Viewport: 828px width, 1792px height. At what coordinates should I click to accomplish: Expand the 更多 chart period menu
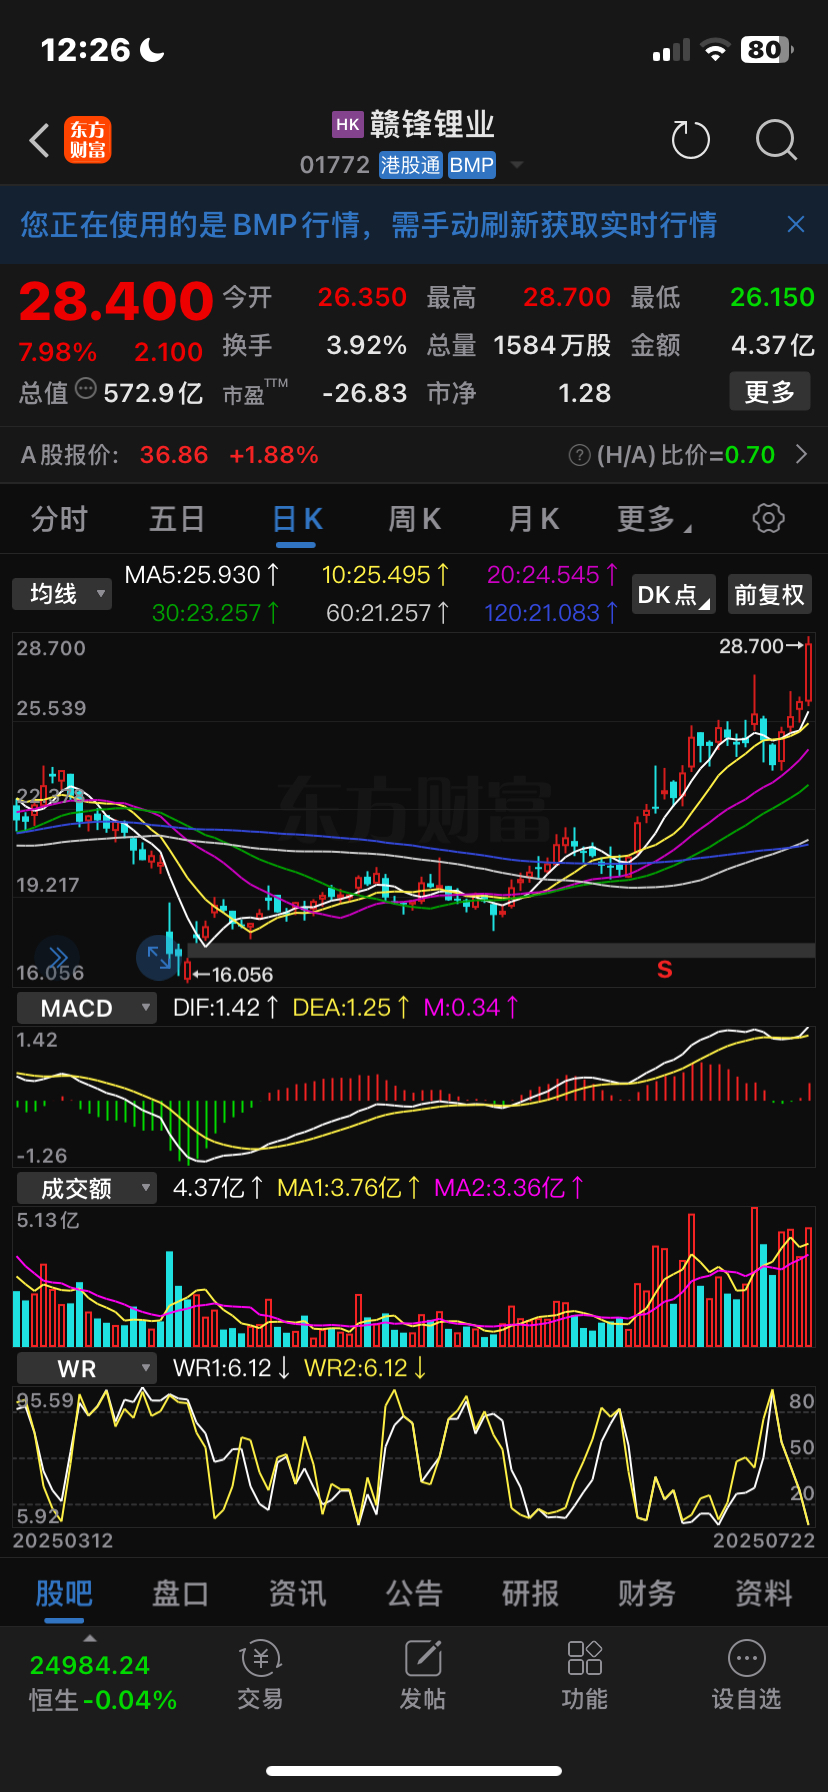pyautogui.click(x=654, y=519)
